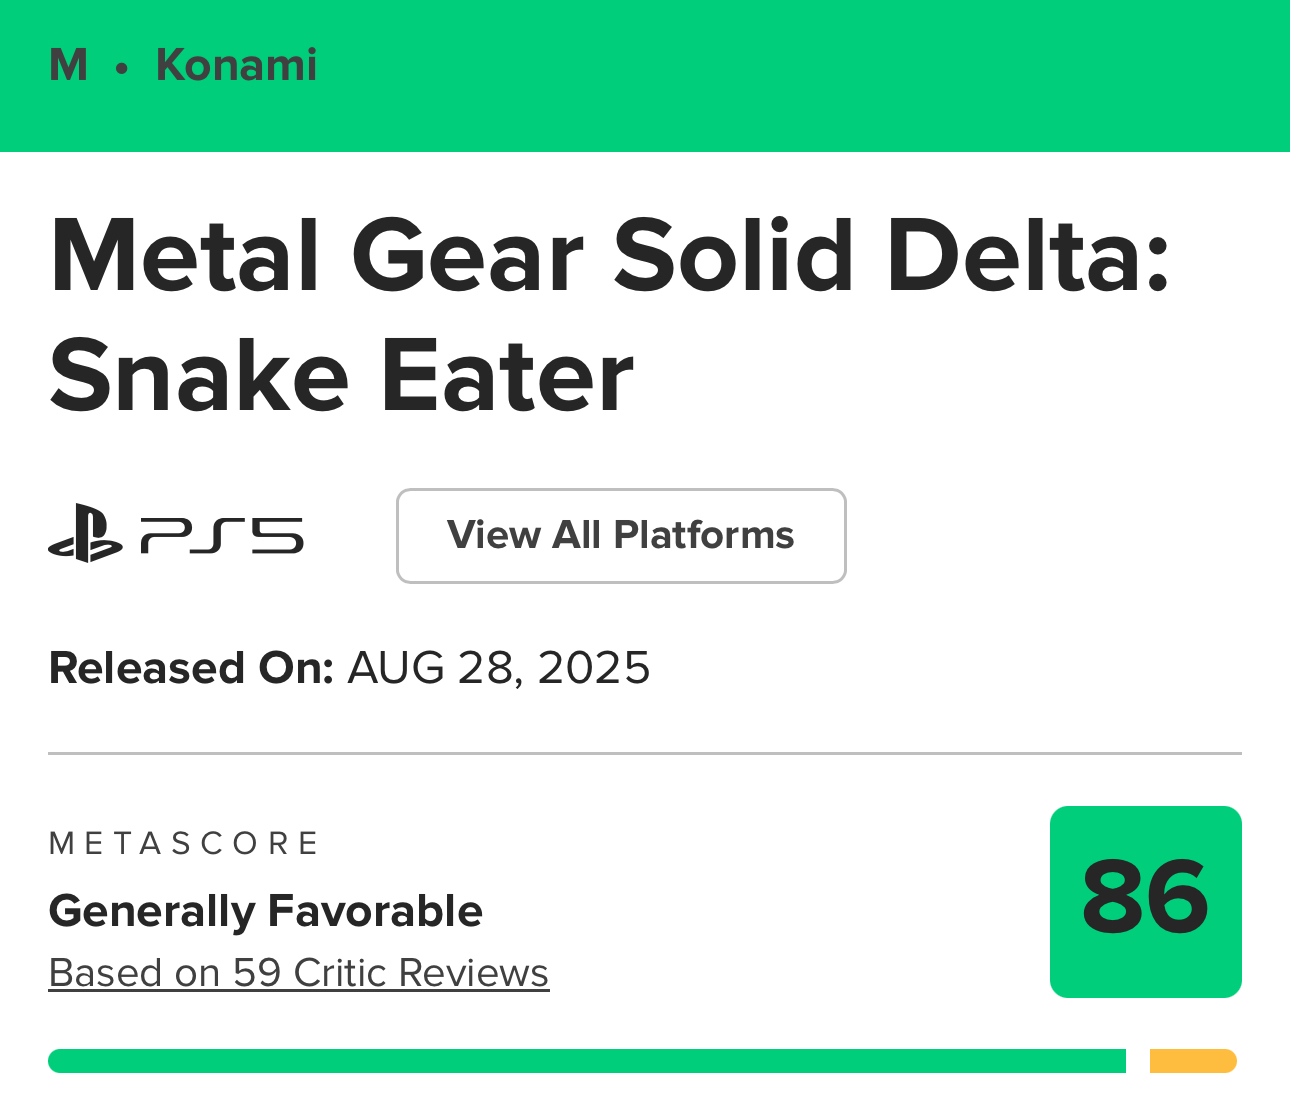Click the green 86 Metascore badge
The width and height of the screenshot is (1290, 1109).
(1145, 901)
